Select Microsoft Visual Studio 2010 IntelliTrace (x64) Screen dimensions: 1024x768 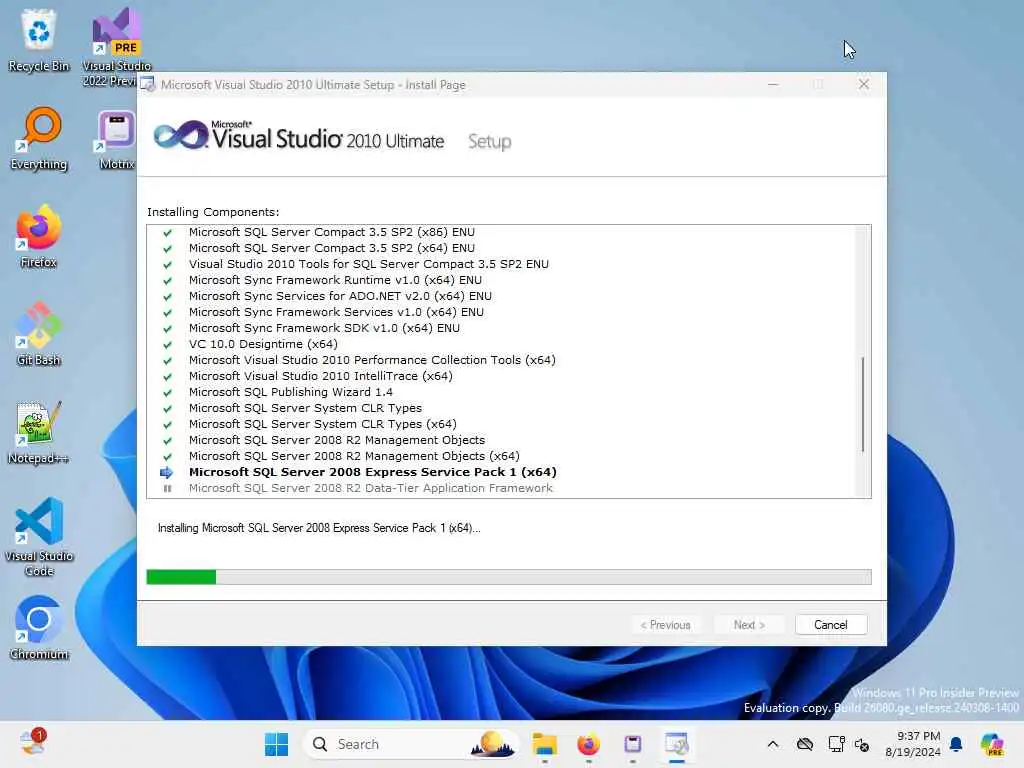[x=321, y=376]
